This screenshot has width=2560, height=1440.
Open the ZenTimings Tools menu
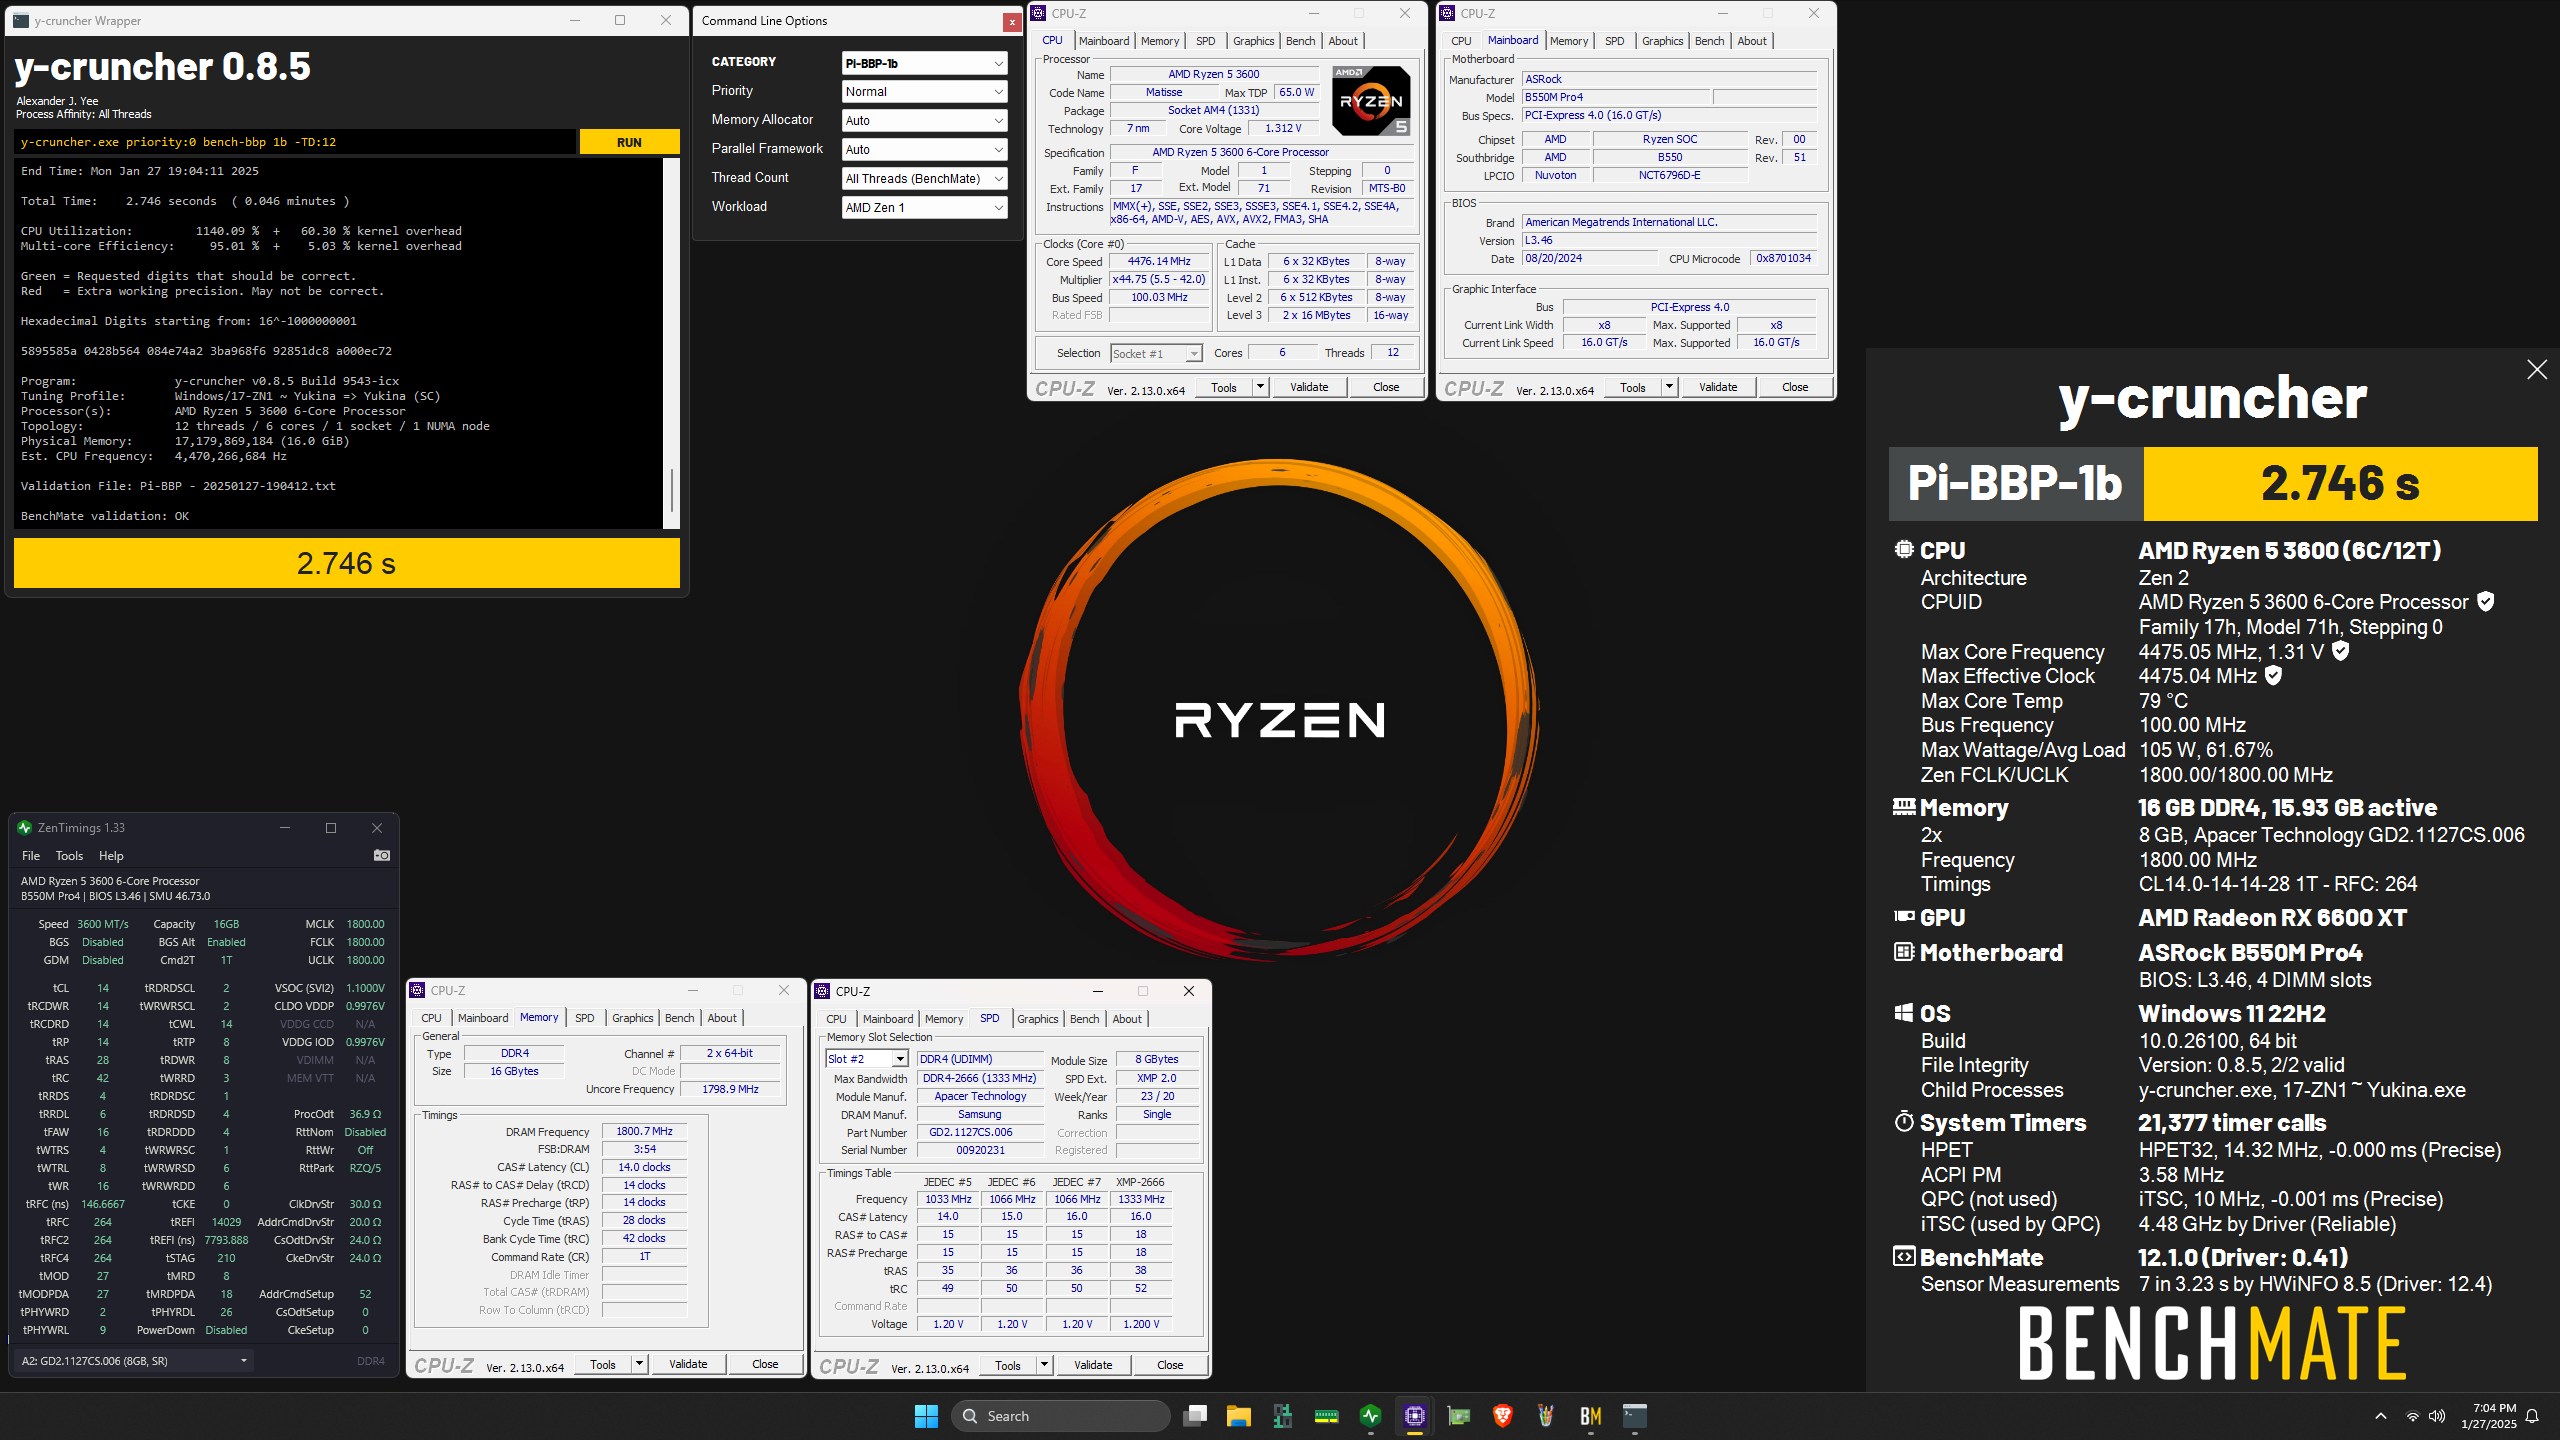click(69, 856)
